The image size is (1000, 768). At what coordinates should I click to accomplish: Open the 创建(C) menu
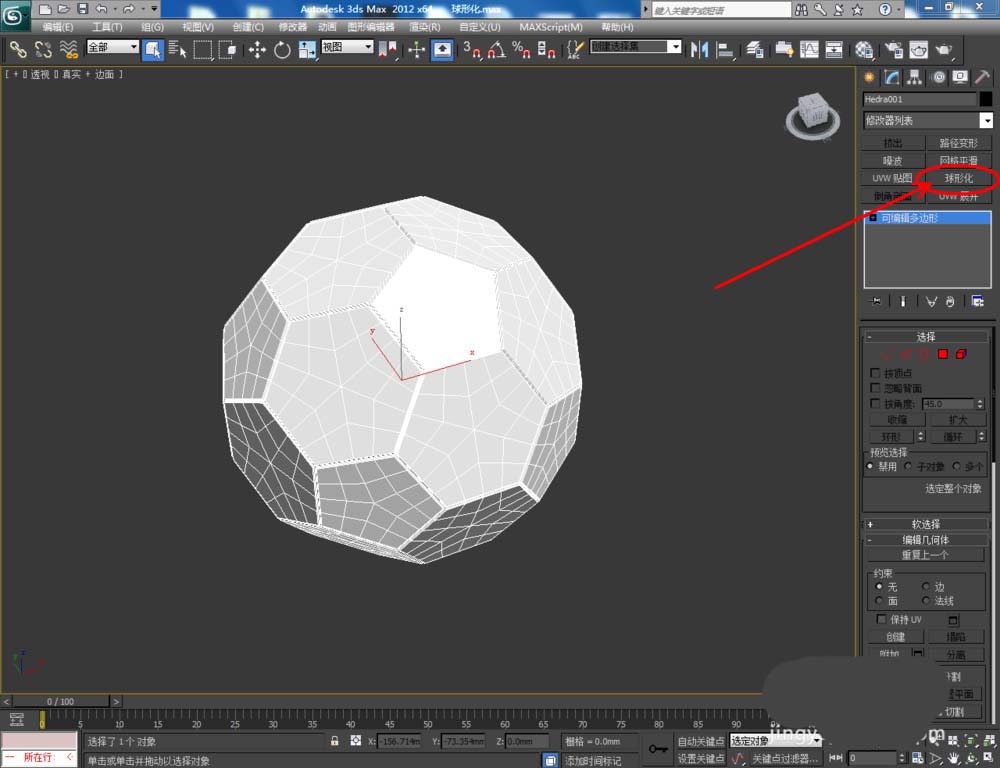point(248,27)
